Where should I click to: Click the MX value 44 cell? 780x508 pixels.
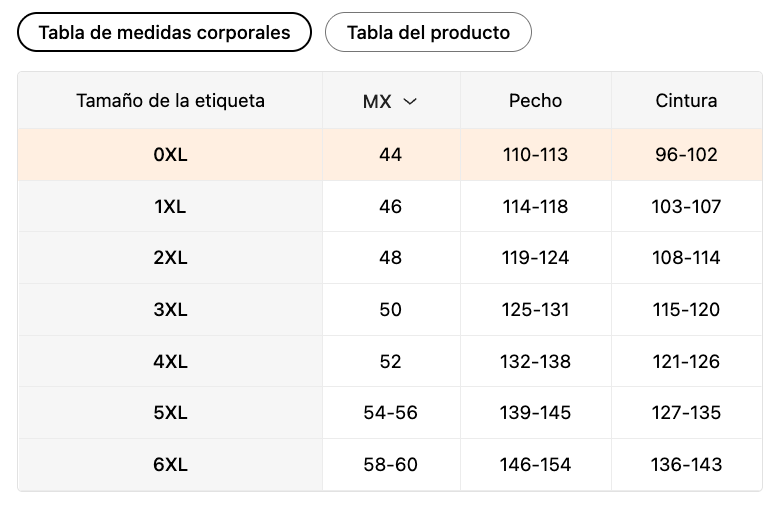391,155
